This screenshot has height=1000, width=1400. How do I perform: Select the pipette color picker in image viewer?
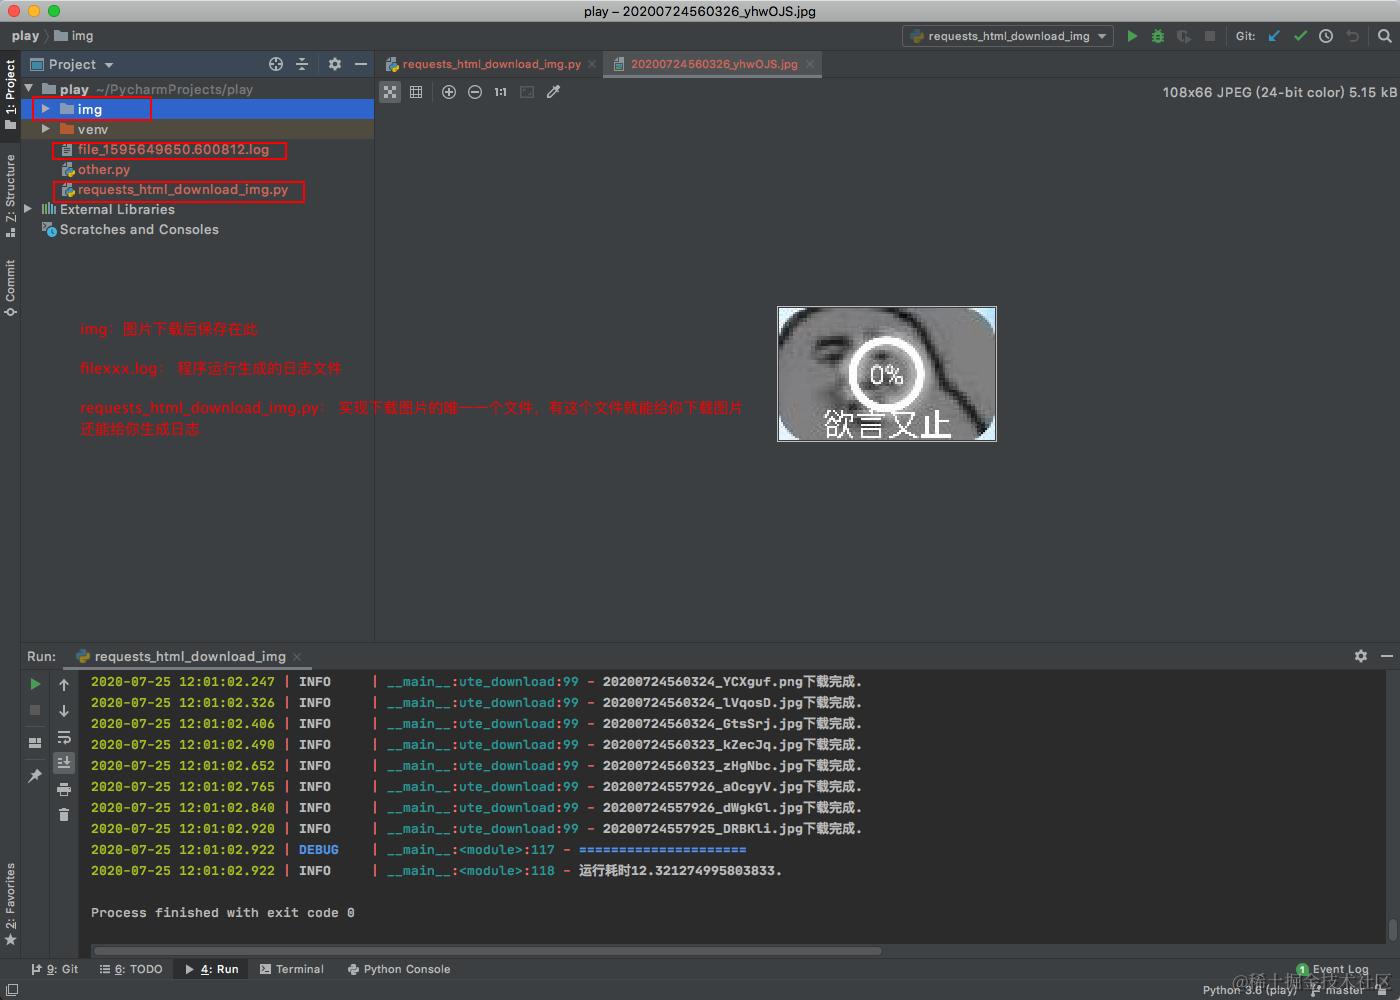coord(553,91)
